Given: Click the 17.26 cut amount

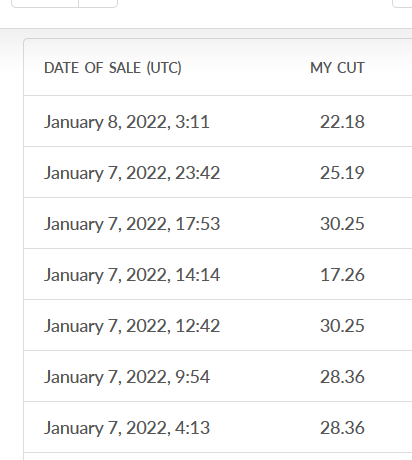Looking at the screenshot, I should (x=342, y=275).
